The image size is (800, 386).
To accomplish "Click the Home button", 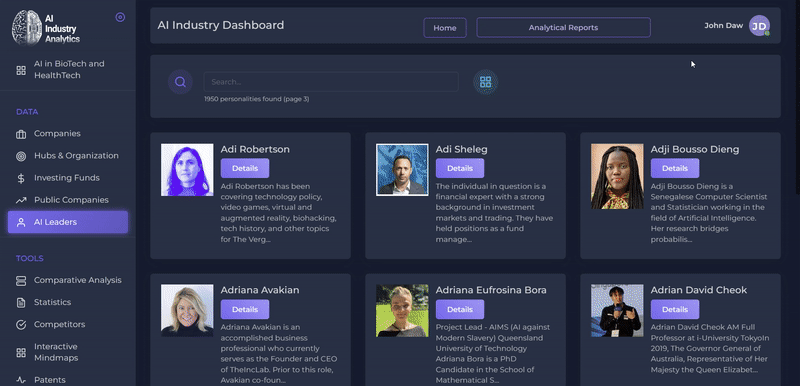I will pyautogui.click(x=445, y=28).
